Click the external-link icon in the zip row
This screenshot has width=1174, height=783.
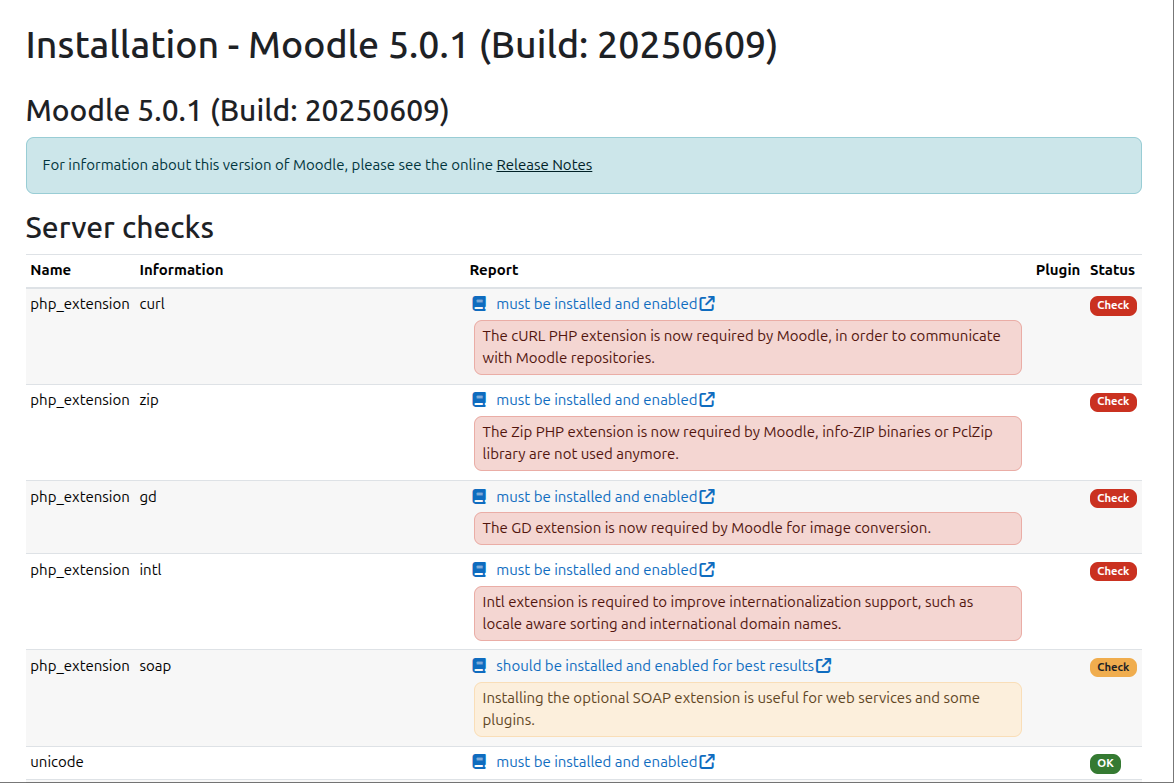tap(708, 399)
